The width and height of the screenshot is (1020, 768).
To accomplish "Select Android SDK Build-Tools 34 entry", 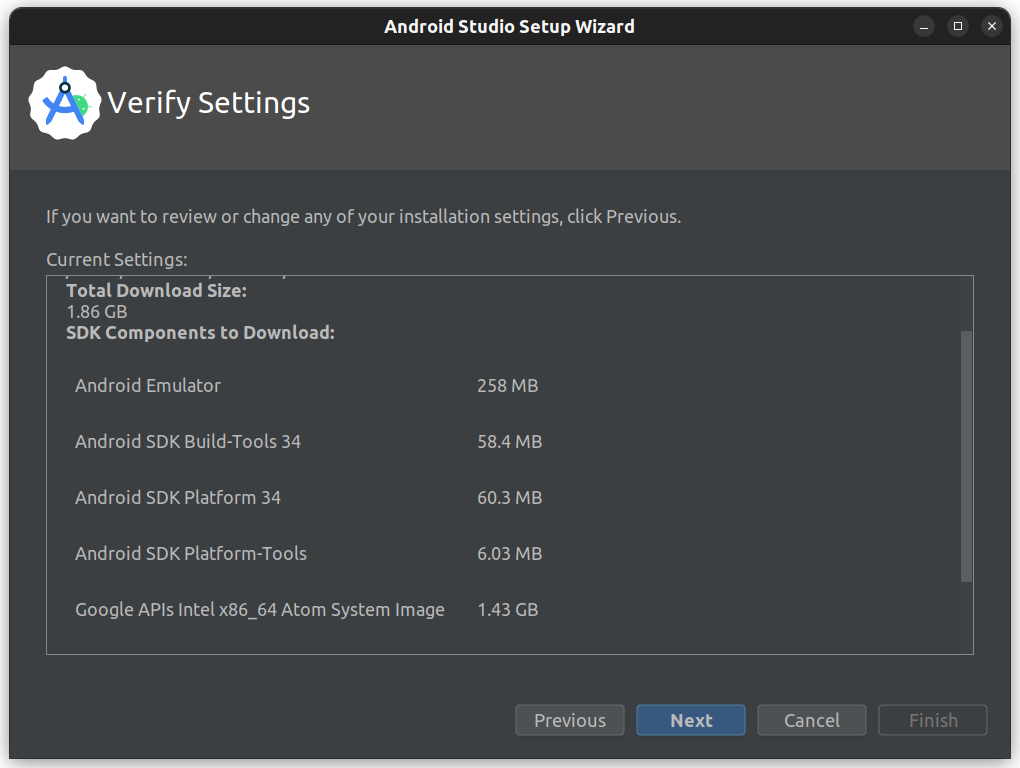I will tap(188, 442).
